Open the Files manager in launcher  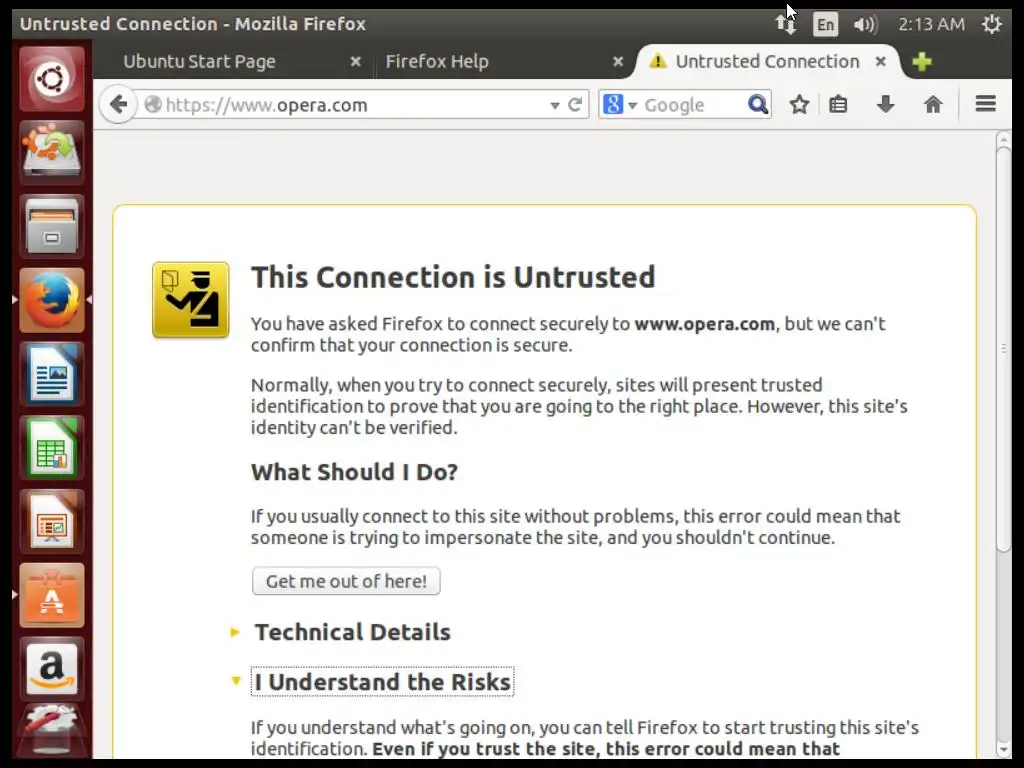pyautogui.click(x=52, y=227)
